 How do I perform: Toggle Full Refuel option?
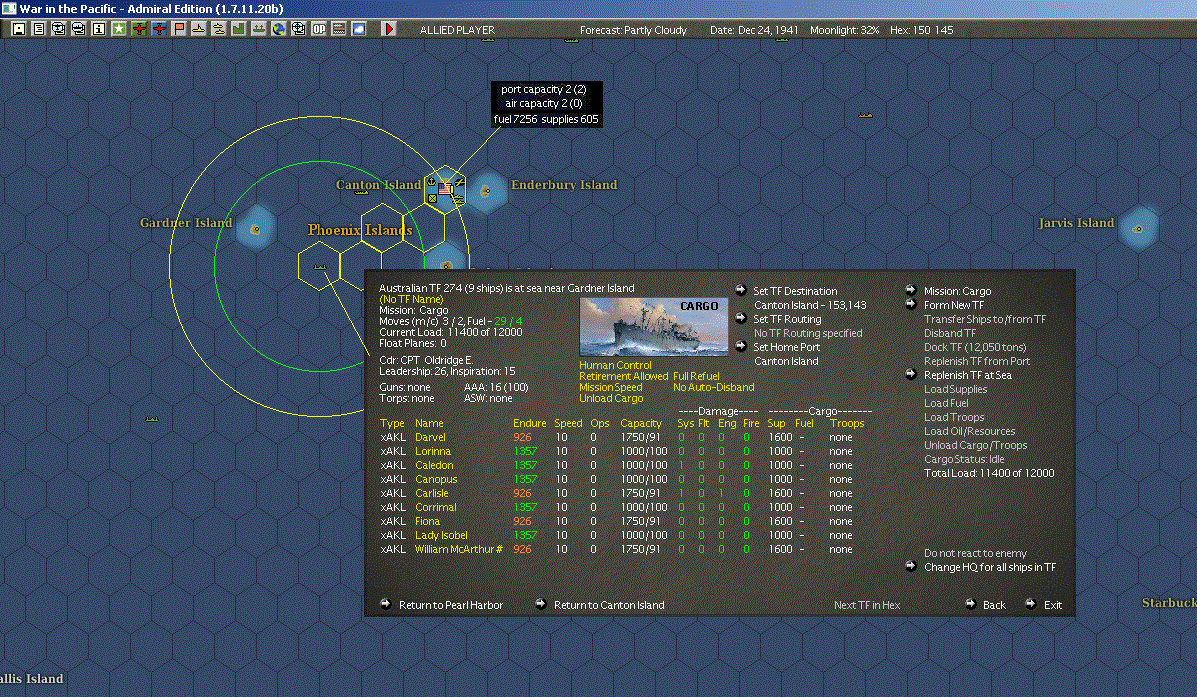click(x=696, y=376)
